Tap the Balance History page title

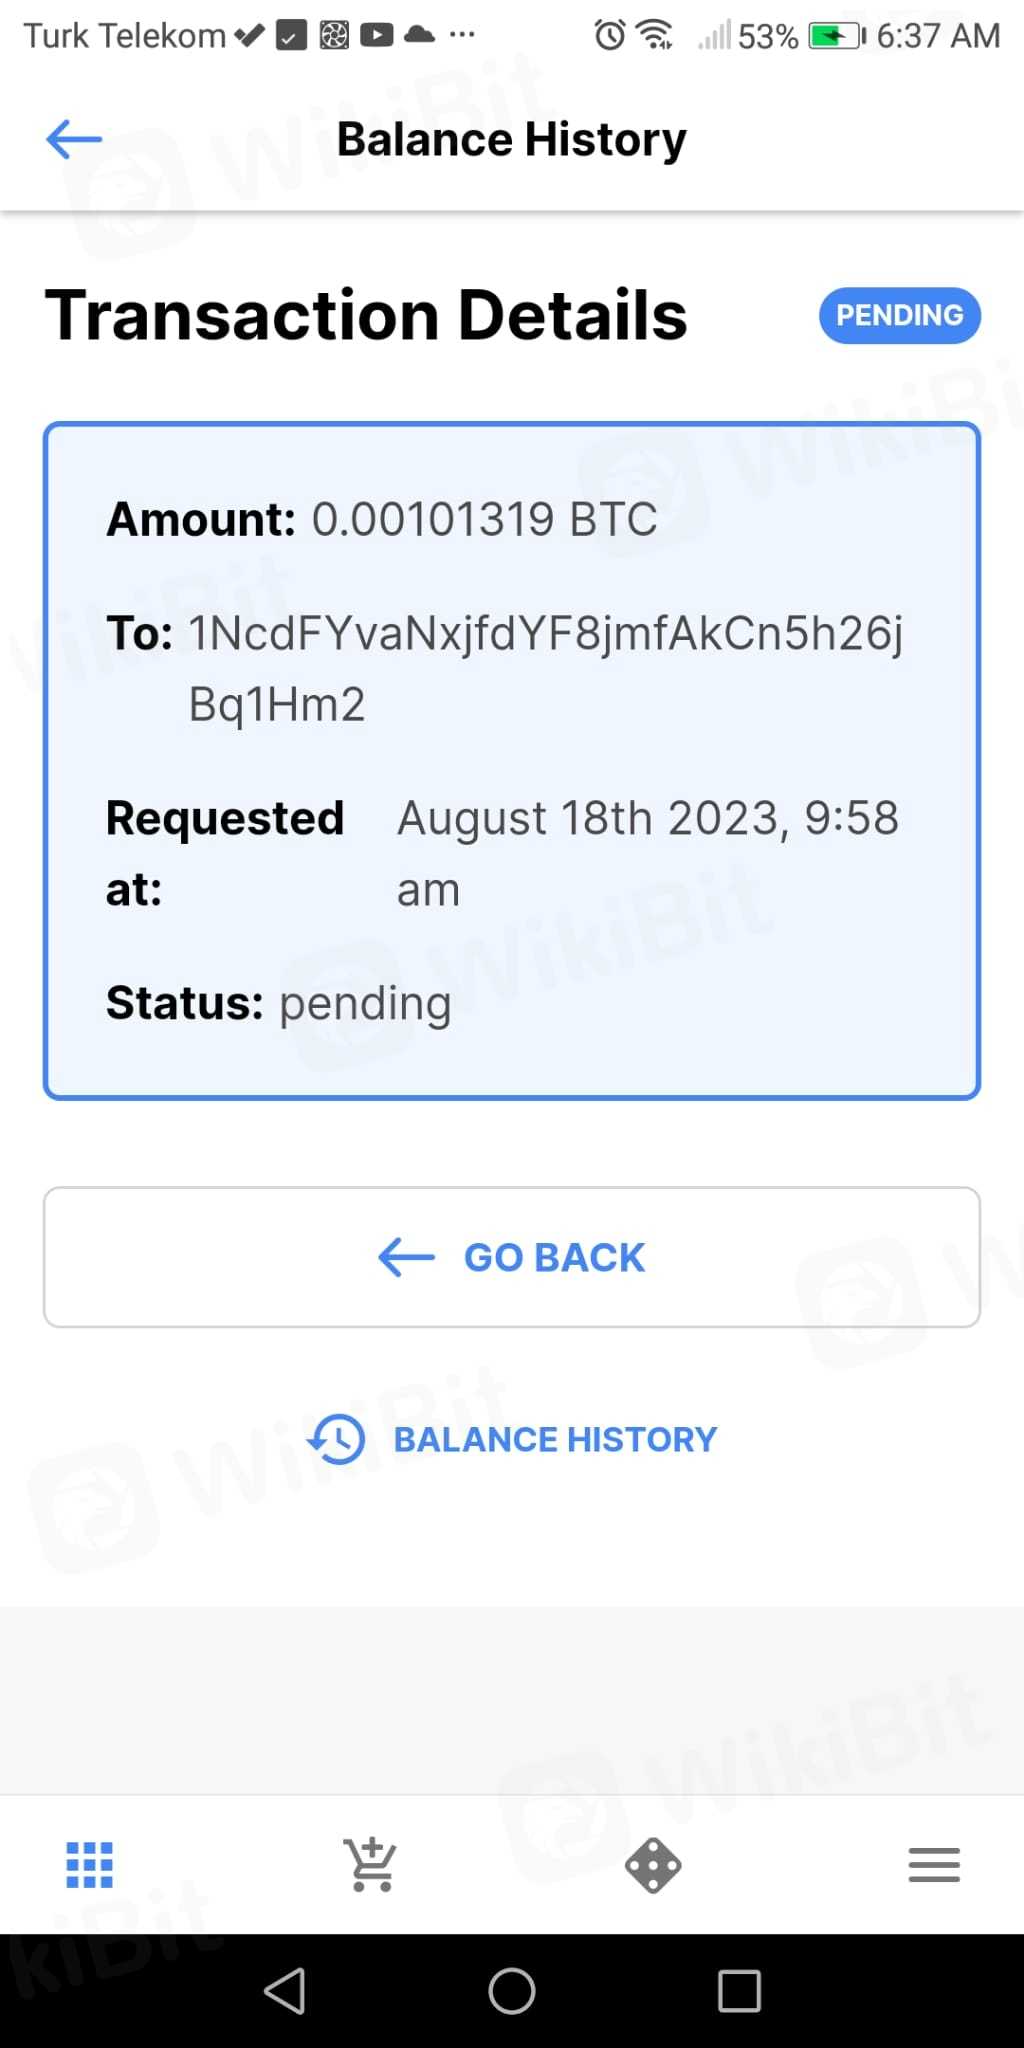[x=511, y=140]
